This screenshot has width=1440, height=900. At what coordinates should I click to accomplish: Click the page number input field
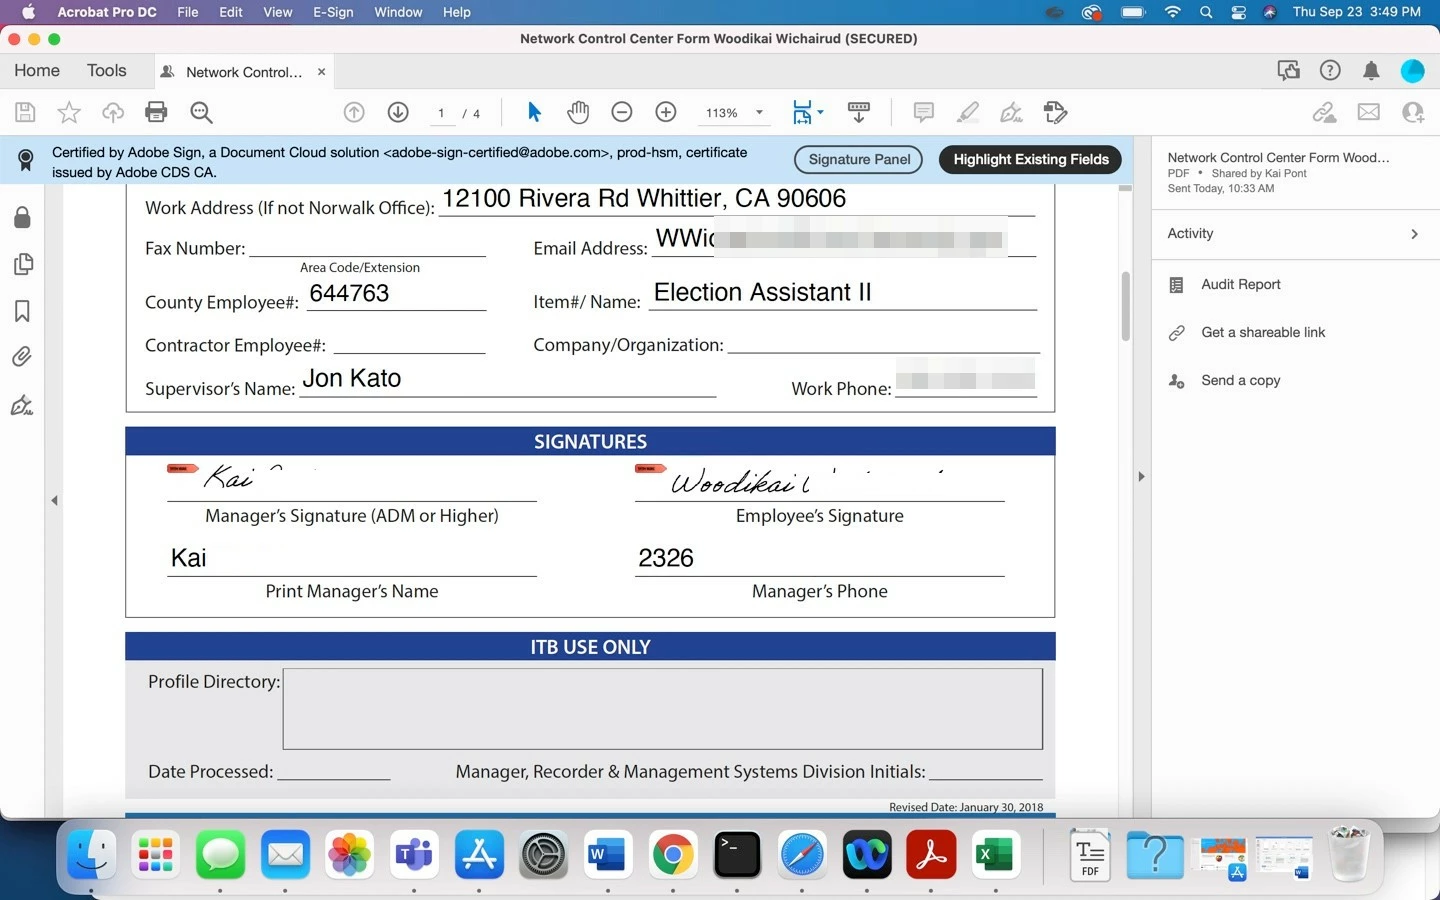click(x=441, y=113)
